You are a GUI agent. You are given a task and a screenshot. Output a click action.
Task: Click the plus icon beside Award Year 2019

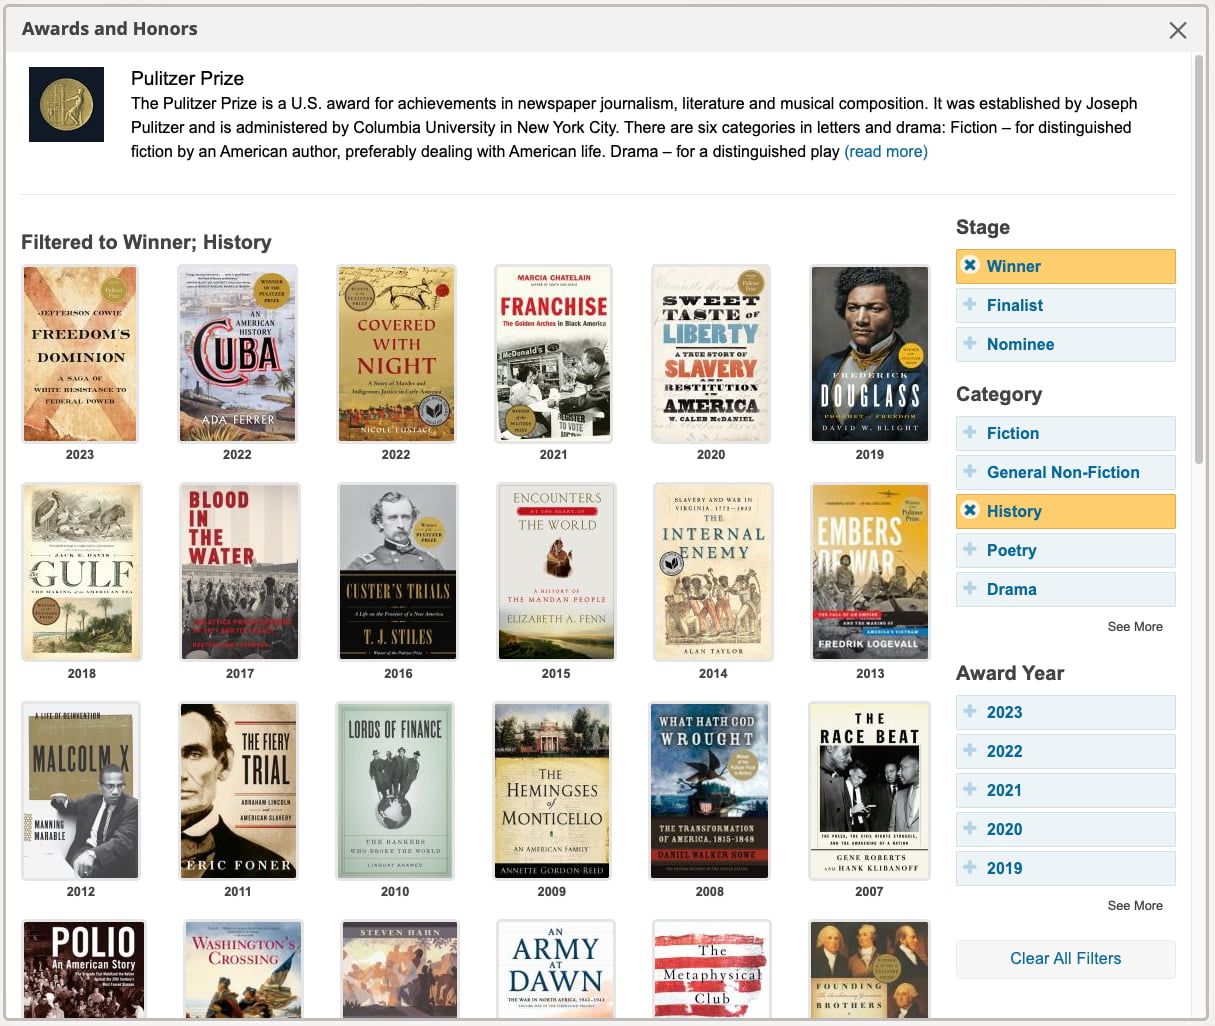click(969, 868)
